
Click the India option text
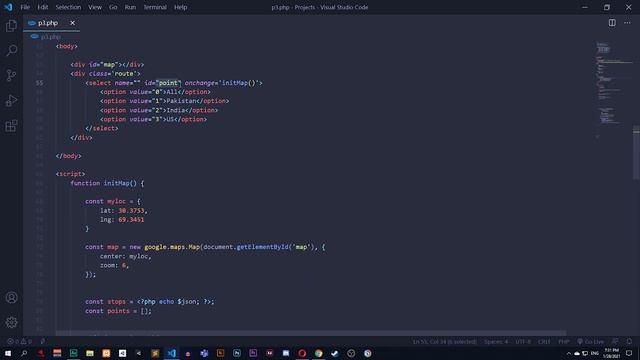pos(176,110)
